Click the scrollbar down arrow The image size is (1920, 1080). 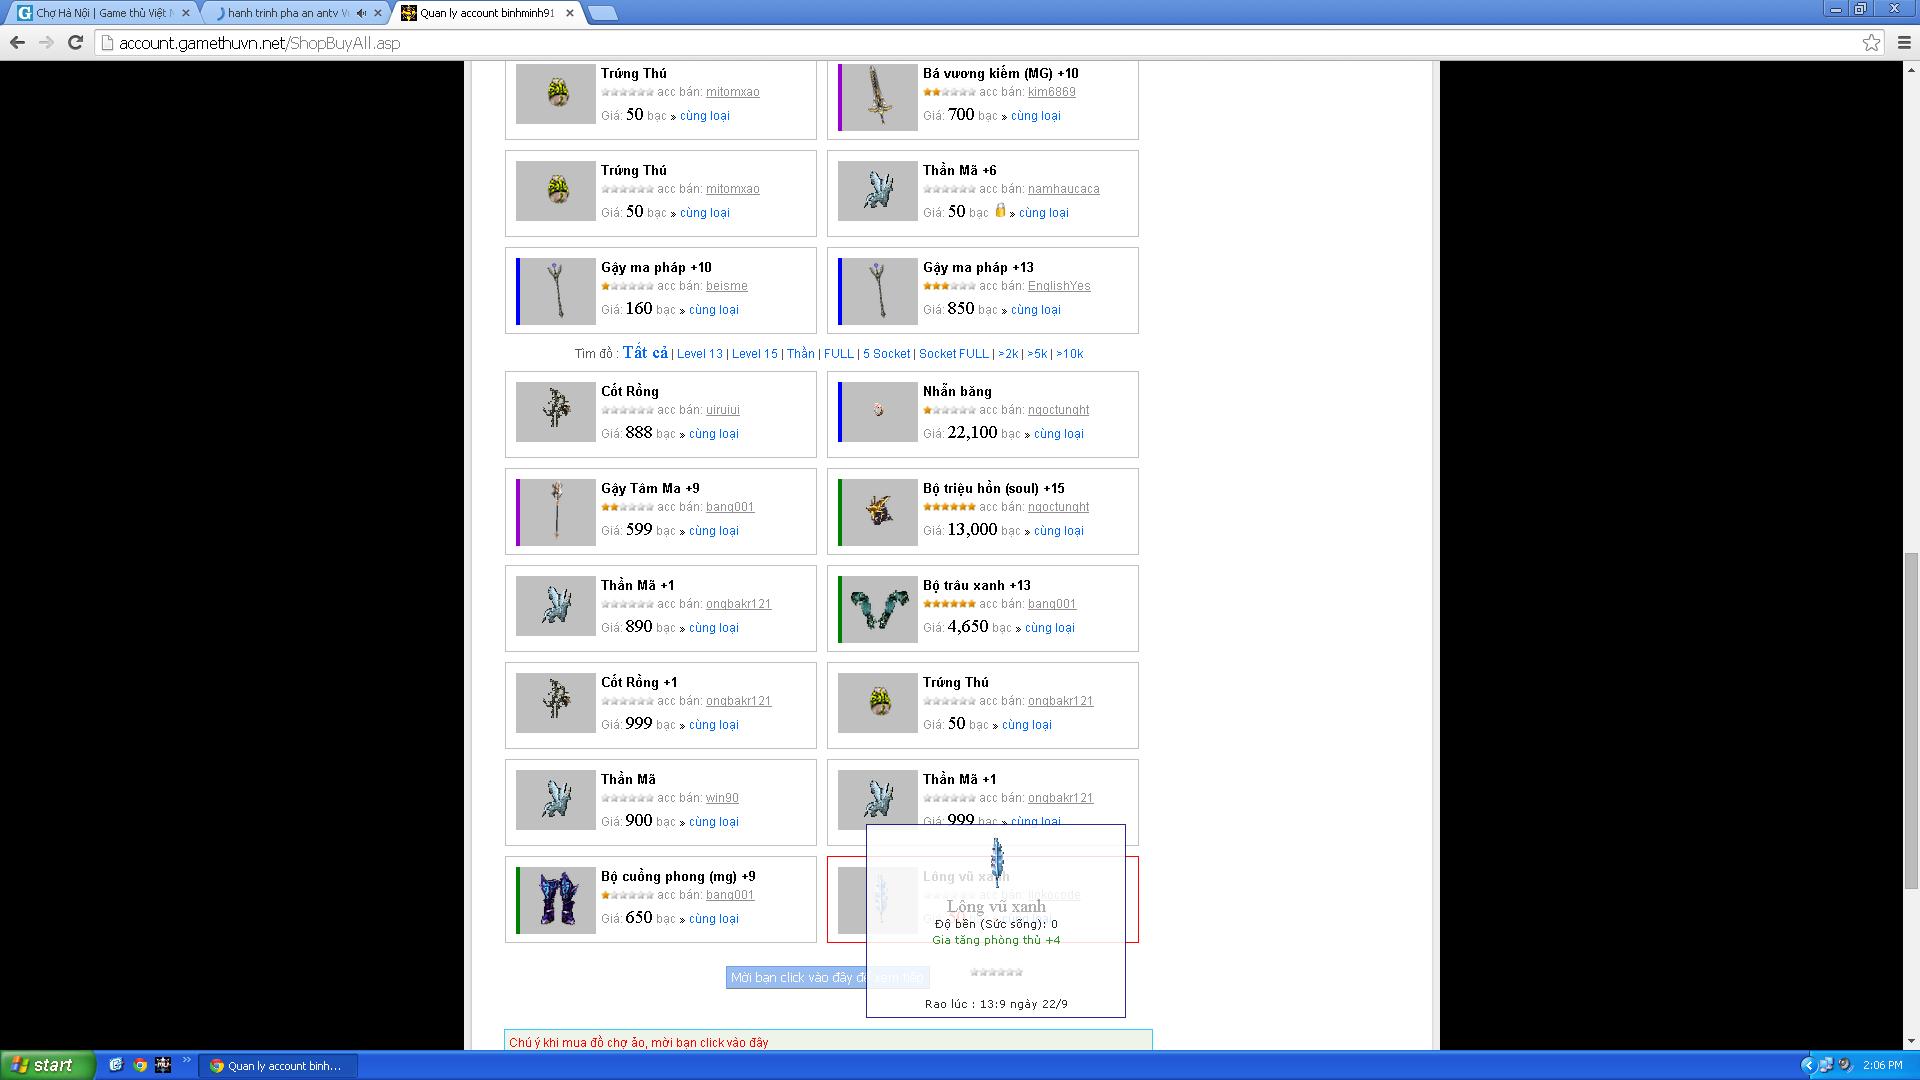(1911, 1041)
